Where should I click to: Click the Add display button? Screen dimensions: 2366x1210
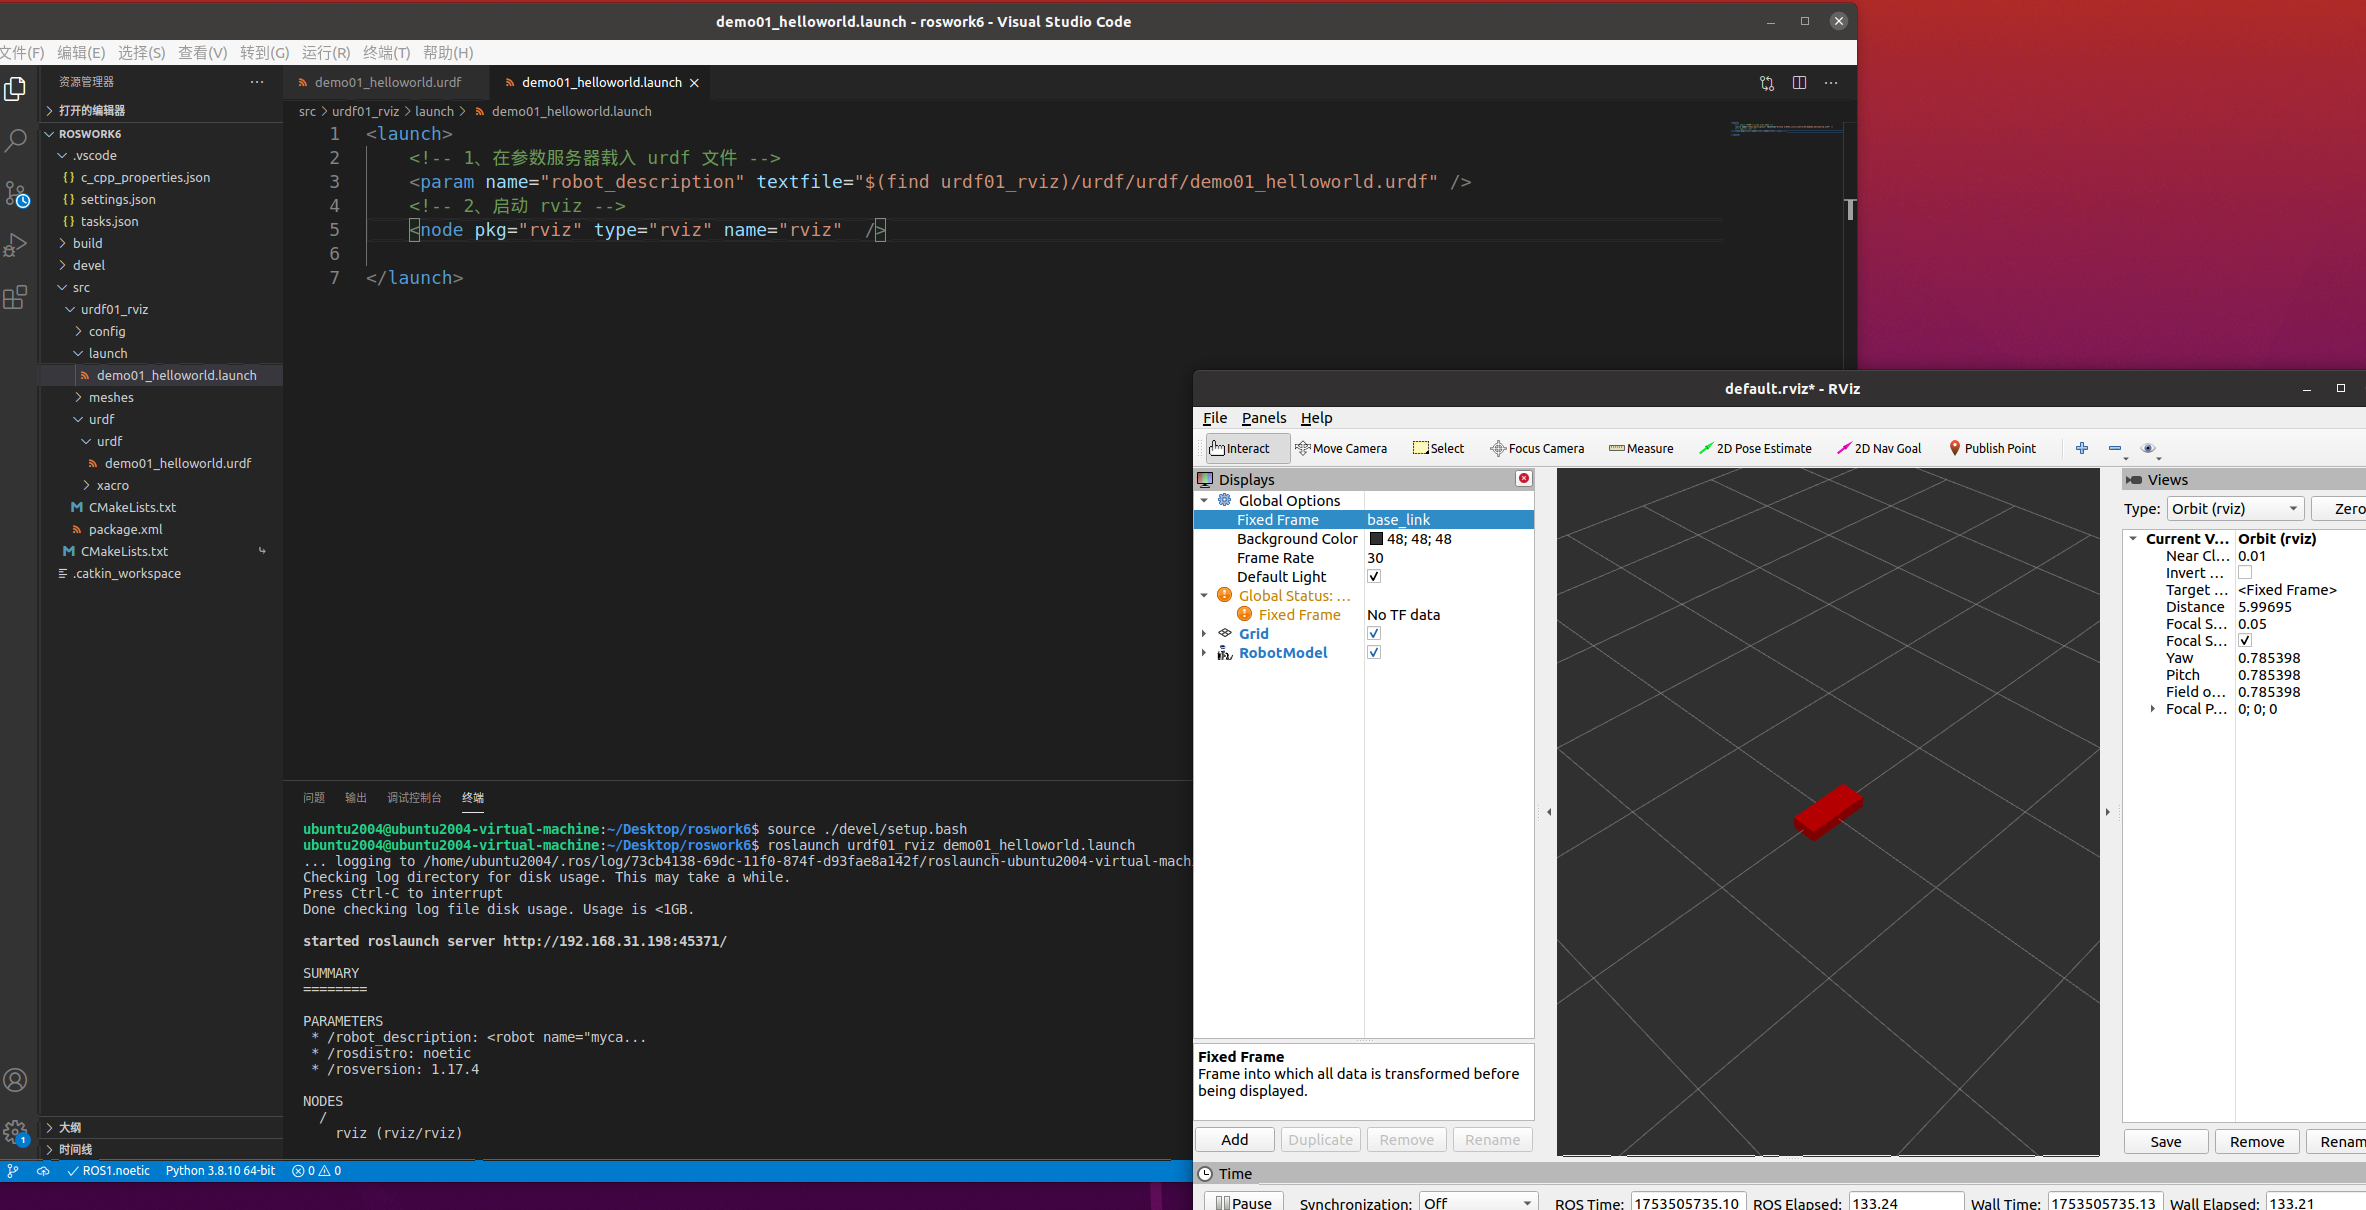(x=1234, y=1139)
